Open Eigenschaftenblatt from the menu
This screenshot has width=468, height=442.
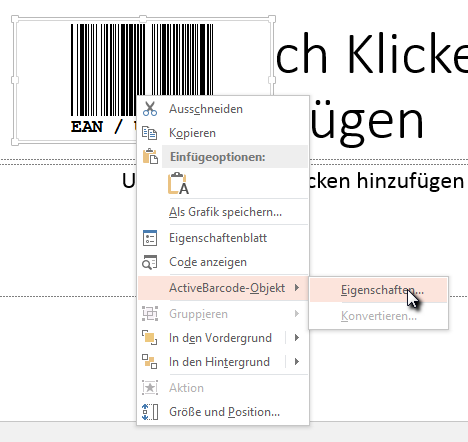click(x=223, y=238)
